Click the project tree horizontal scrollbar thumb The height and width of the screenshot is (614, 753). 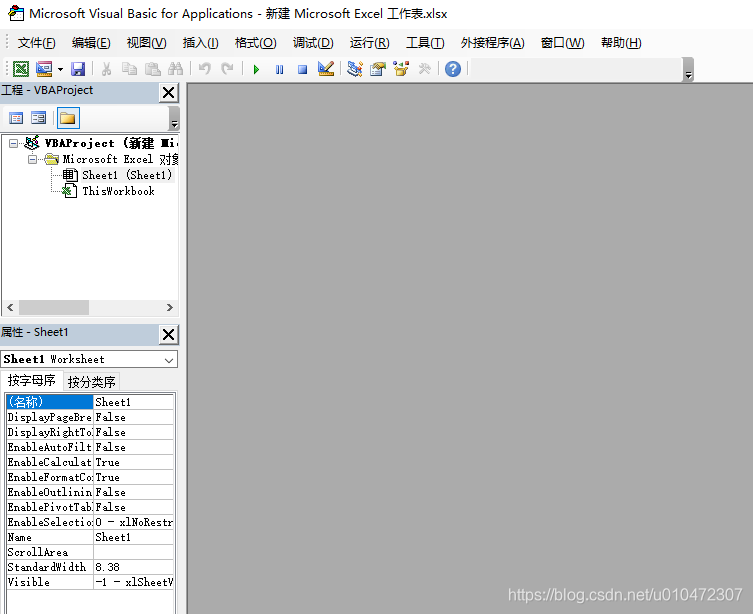pos(54,307)
